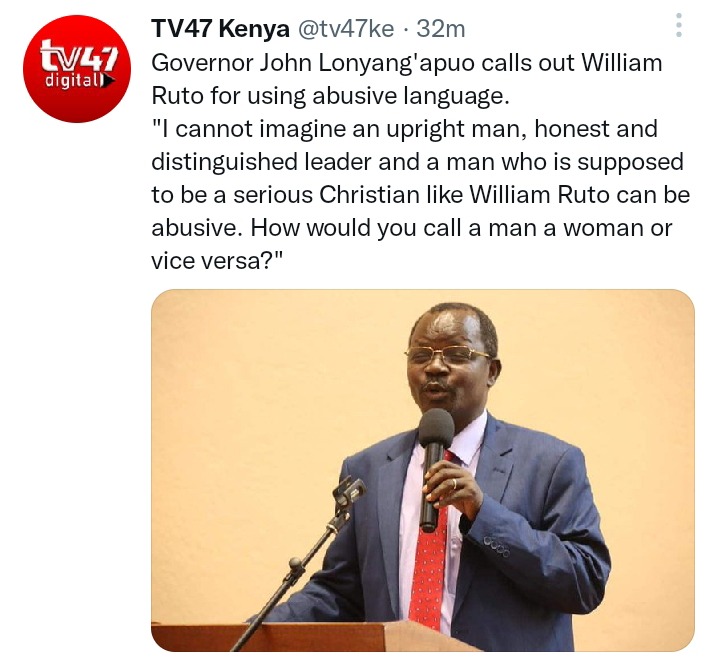Open the tweet via 32m timestamp
This screenshot has width=718, height=659.
[441, 29]
